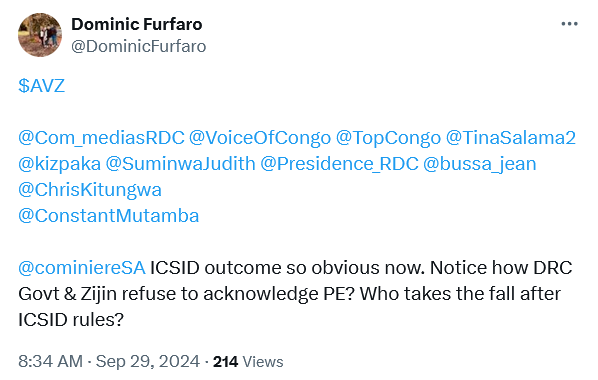
Task: Click the 8:34 AM timestamp
Action: 50,361
